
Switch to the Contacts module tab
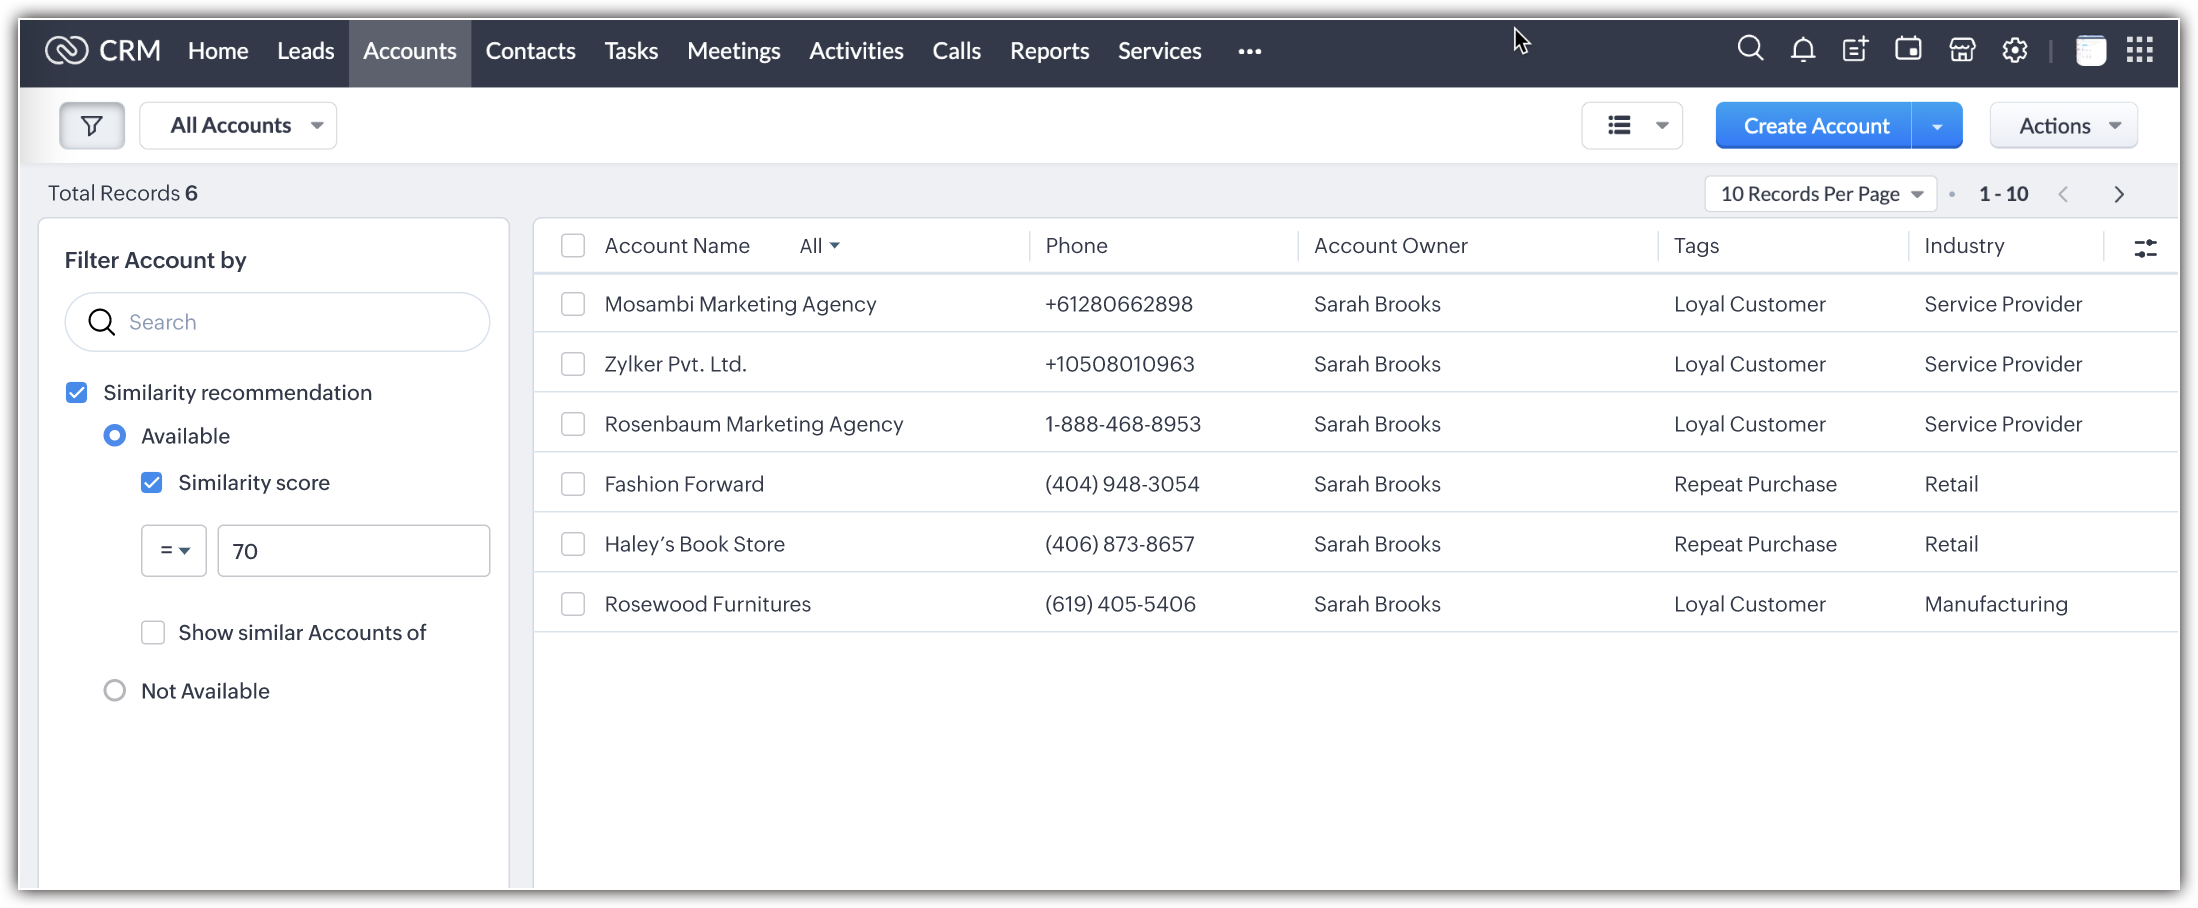point(530,51)
